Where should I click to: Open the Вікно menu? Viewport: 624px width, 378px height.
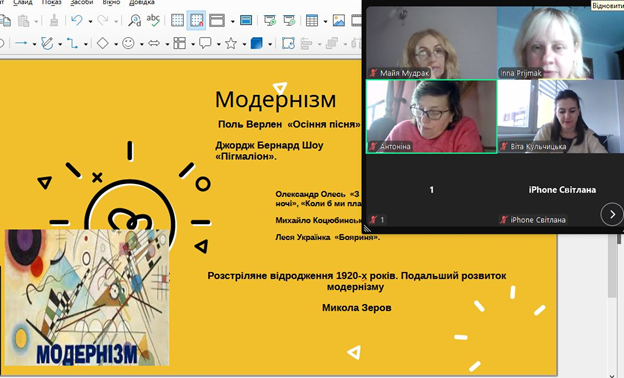[x=111, y=2]
